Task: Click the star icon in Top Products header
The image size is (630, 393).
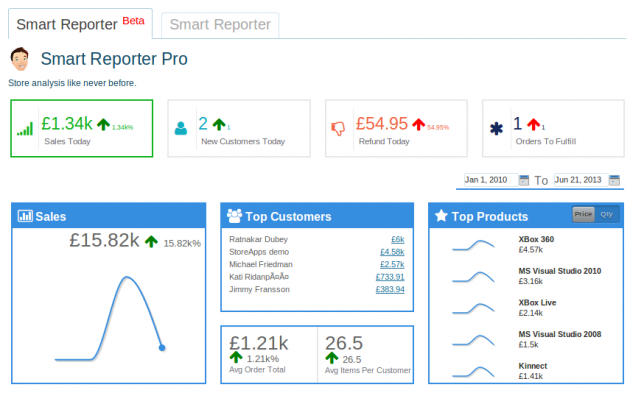Action: click(x=441, y=216)
